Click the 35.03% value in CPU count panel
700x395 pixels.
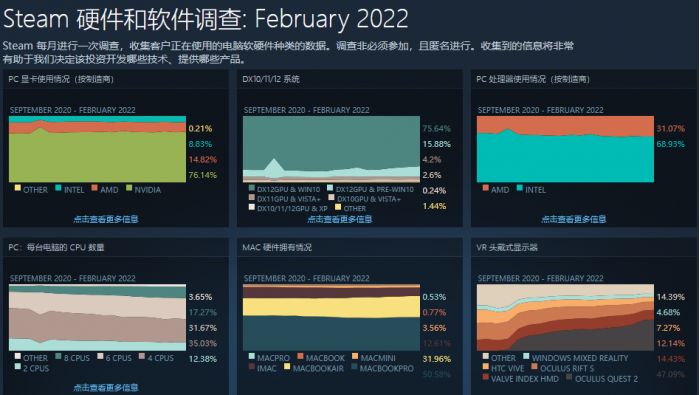(x=203, y=343)
